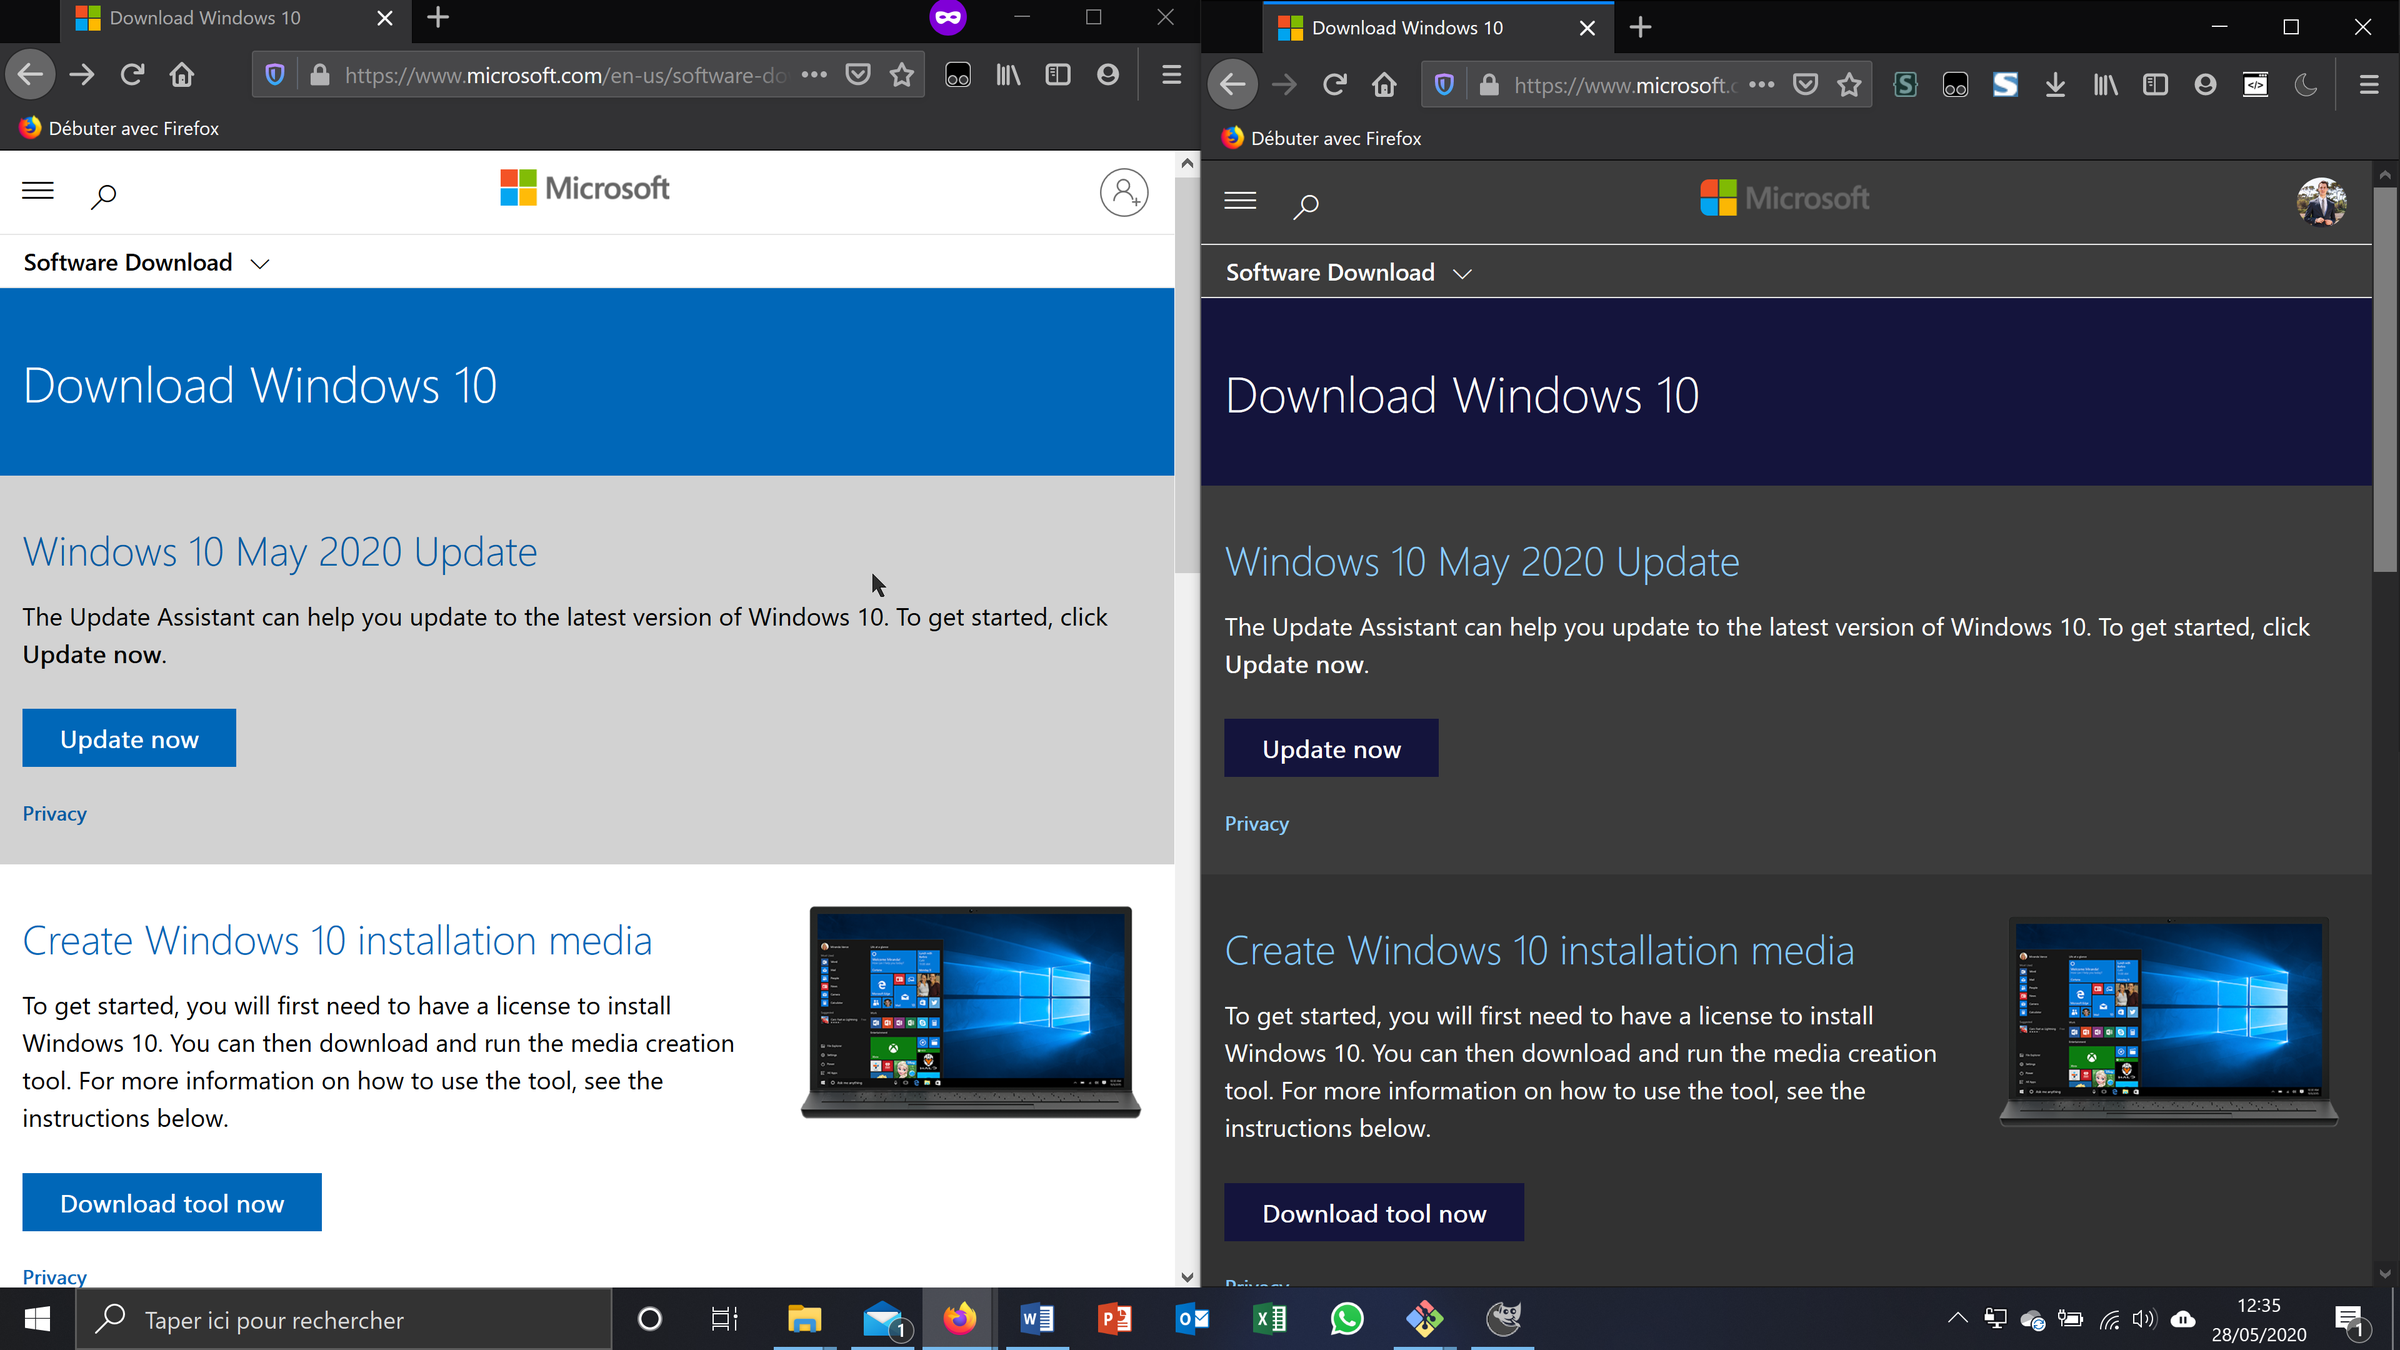The height and width of the screenshot is (1350, 2400).
Task: Open hamburger menu in right Firefox window
Action: point(2369,85)
